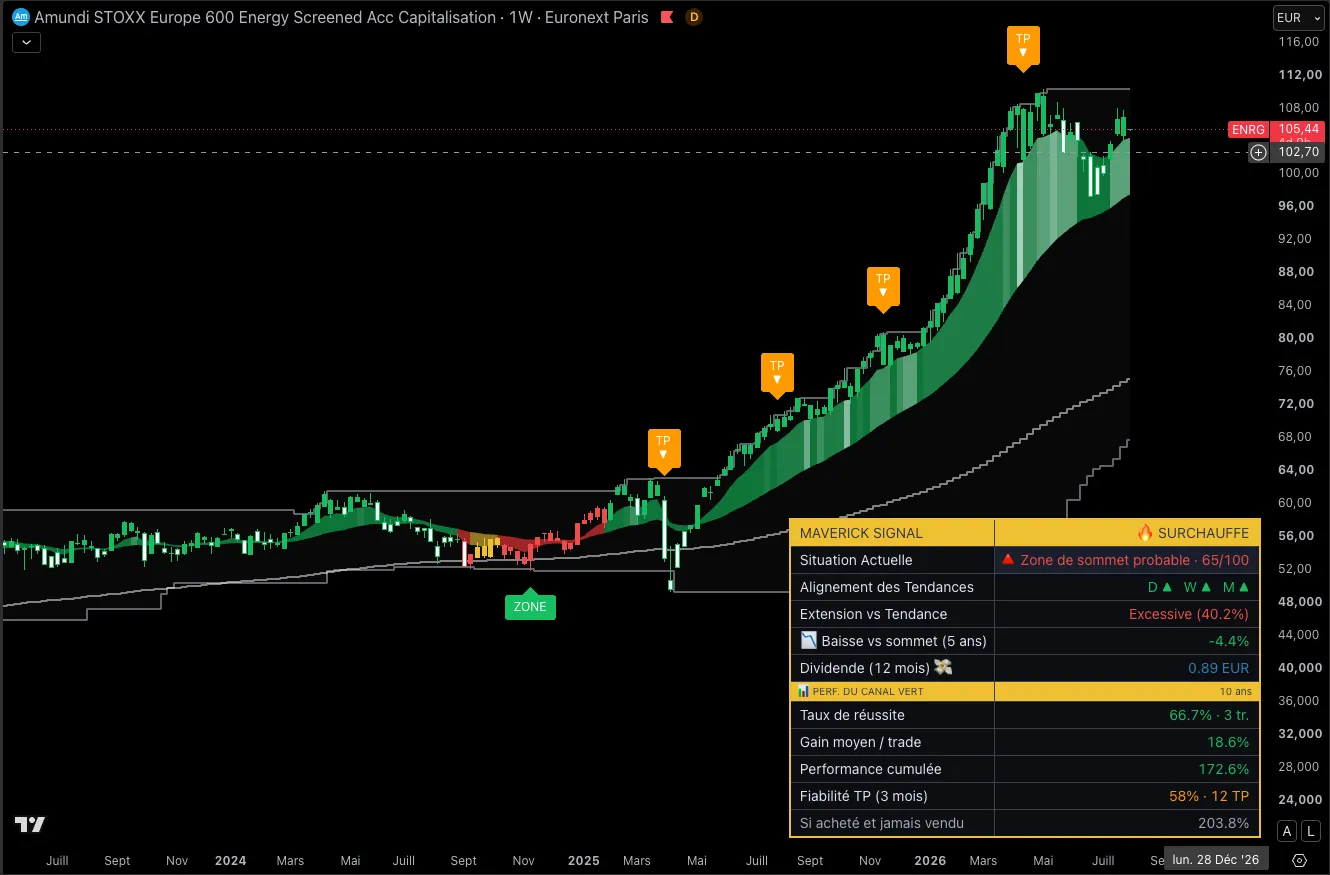The height and width of the screenshot is (875, 1330).
Task: Click the Zone de sommet probable · 65/100 value
Action: (1125, 560)
